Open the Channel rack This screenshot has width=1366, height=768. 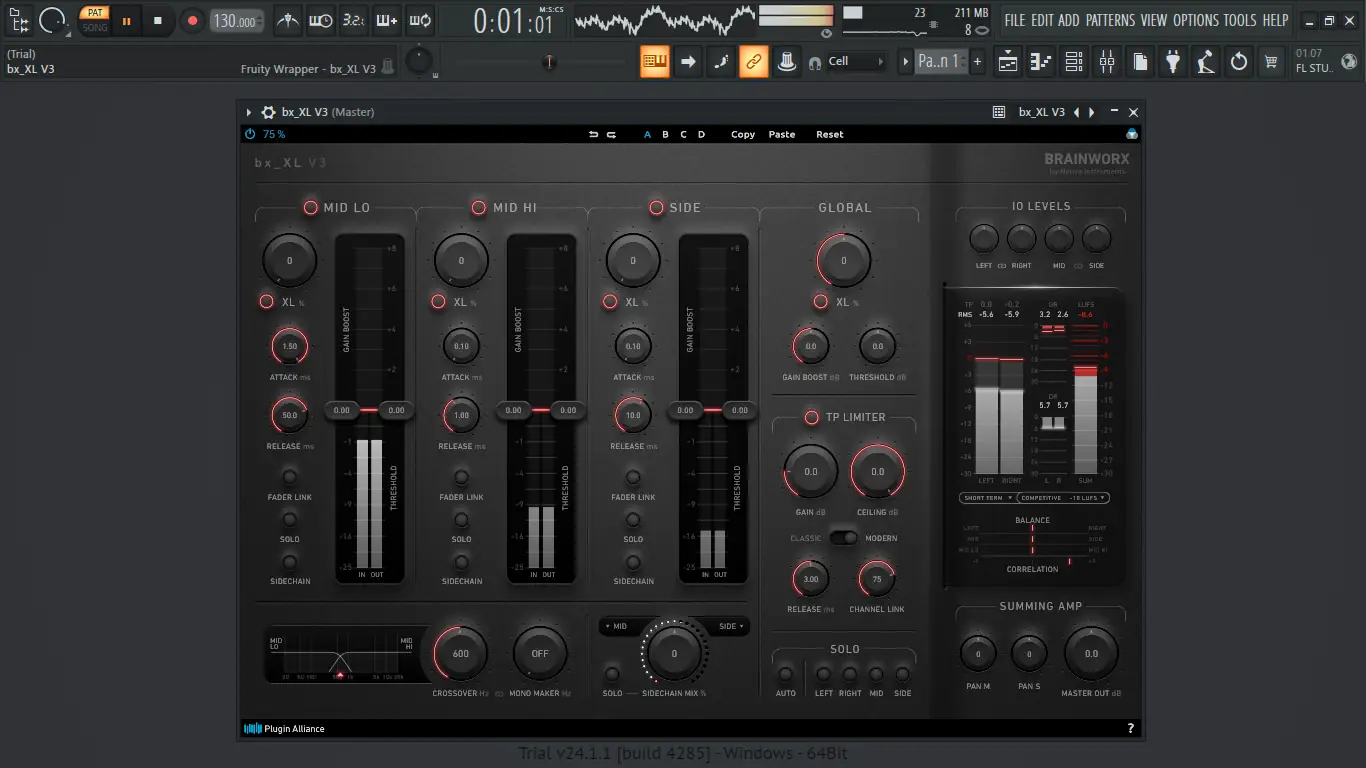(1073, 62)
